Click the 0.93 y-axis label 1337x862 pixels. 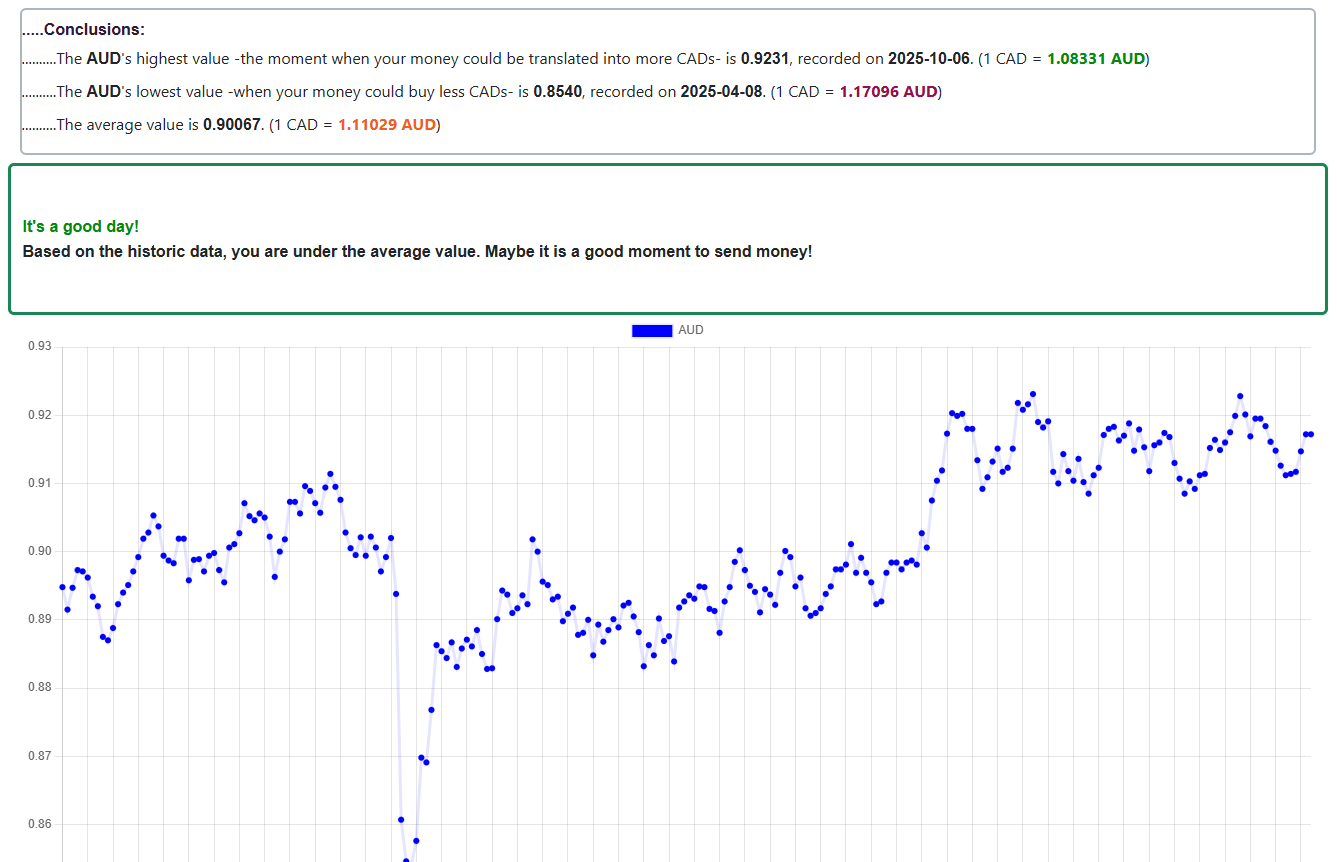(x=39, y=347)
